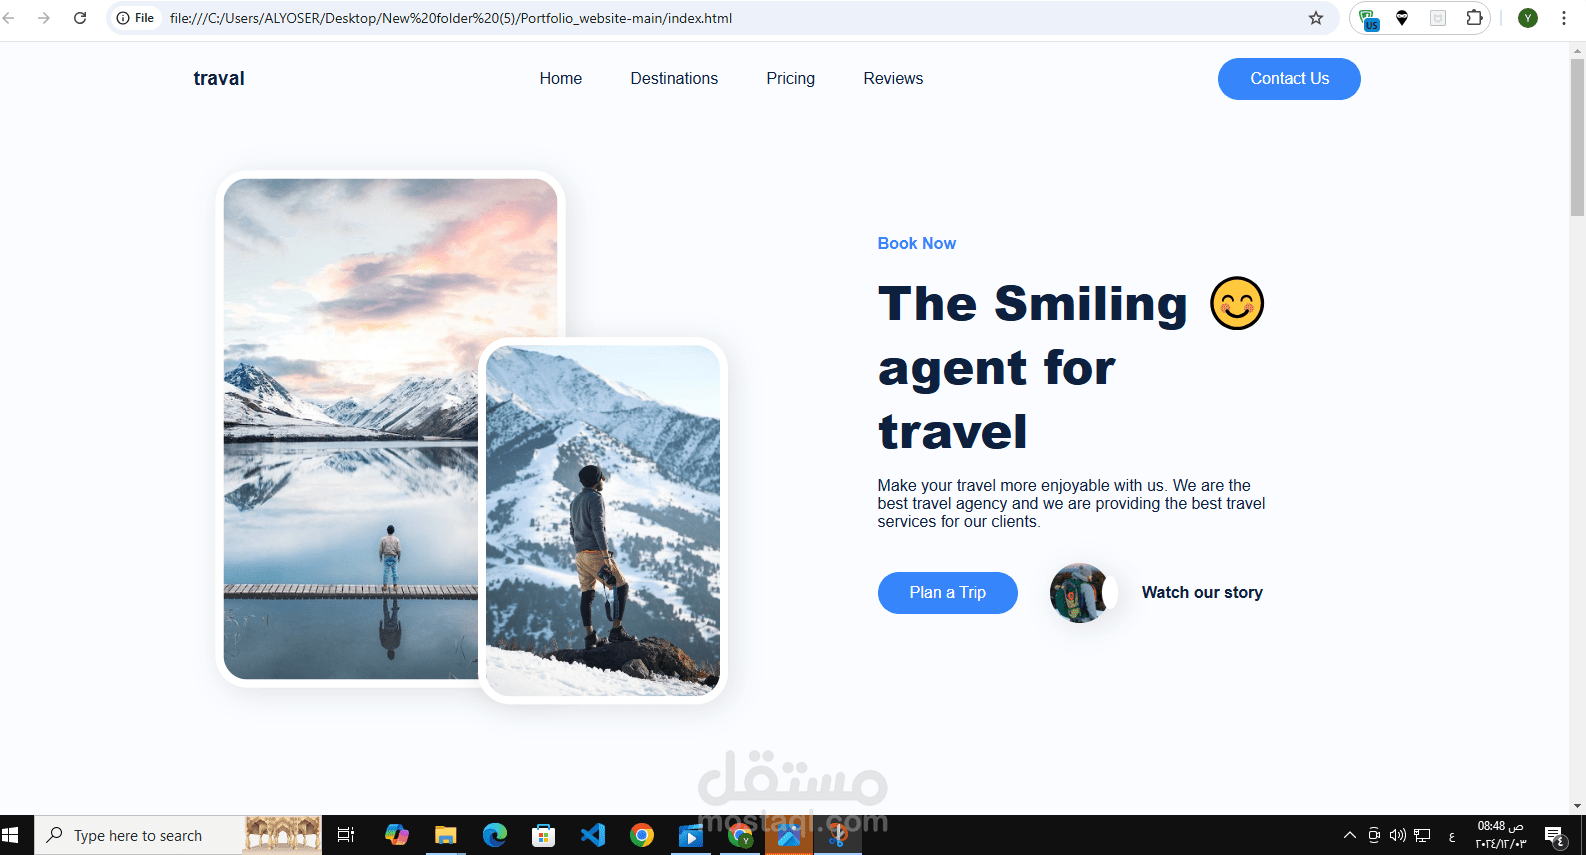Click the round story video thumbnail
1586x855 pixels.
pos(1079,593)
